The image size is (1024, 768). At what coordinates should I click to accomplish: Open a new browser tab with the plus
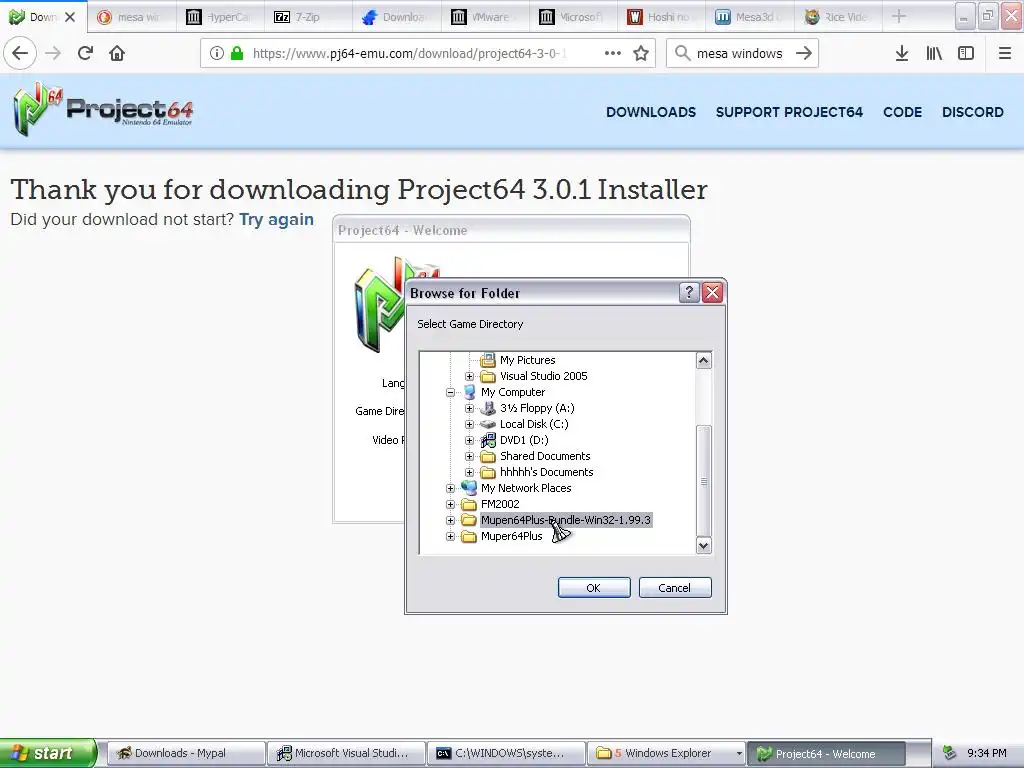coord(899,16)
